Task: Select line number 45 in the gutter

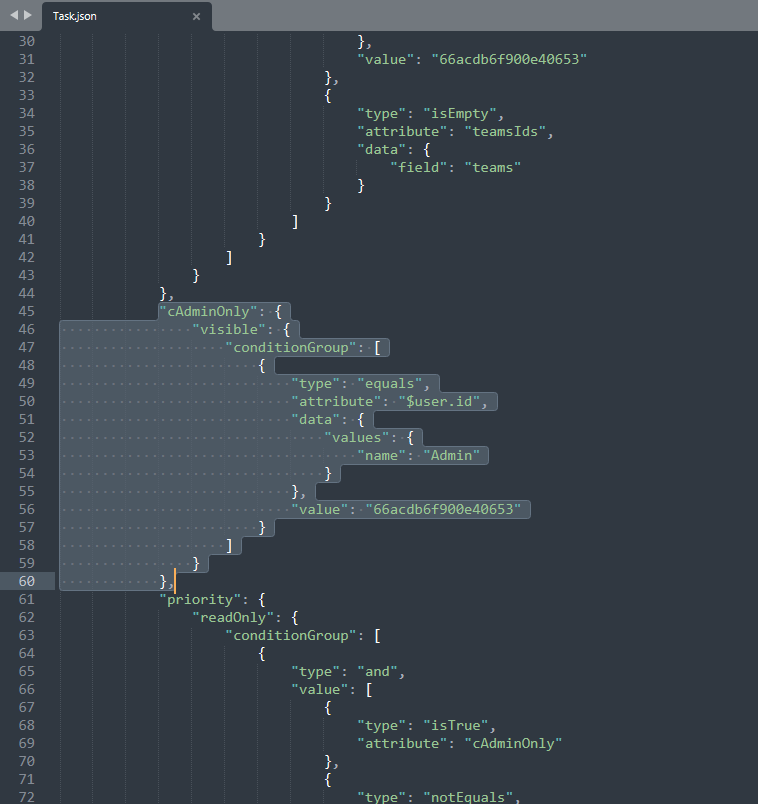Action: coord(26,311)
